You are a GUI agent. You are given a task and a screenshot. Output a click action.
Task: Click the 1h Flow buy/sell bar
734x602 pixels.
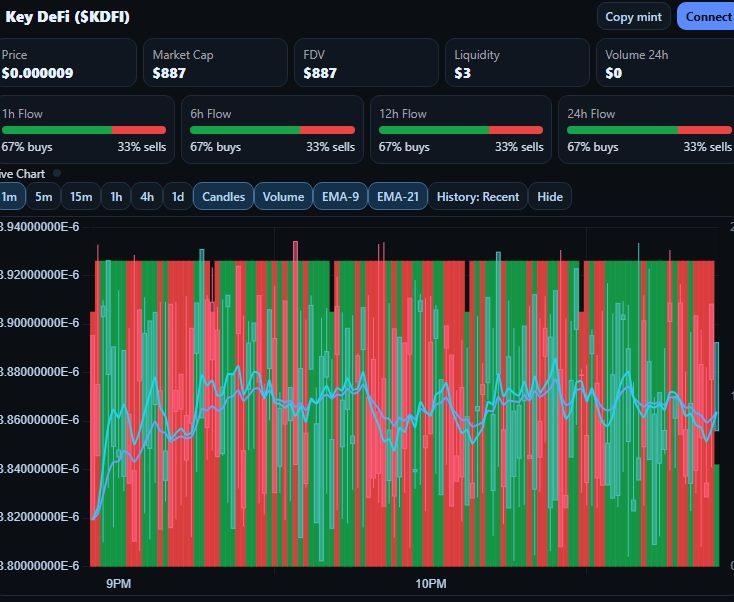84,130
